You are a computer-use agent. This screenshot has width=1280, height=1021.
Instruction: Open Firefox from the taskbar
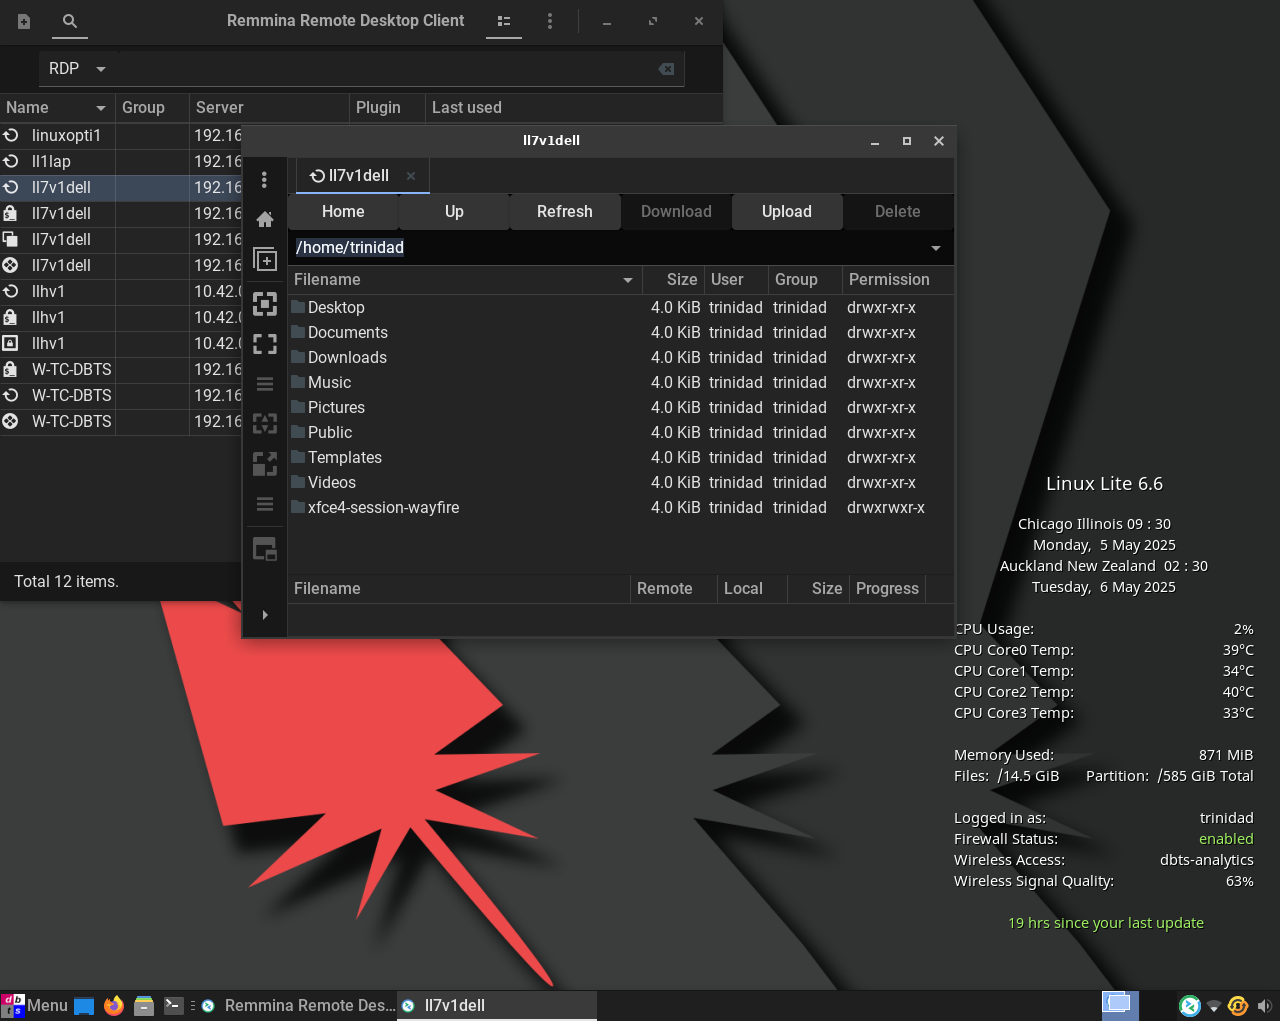114,1005
